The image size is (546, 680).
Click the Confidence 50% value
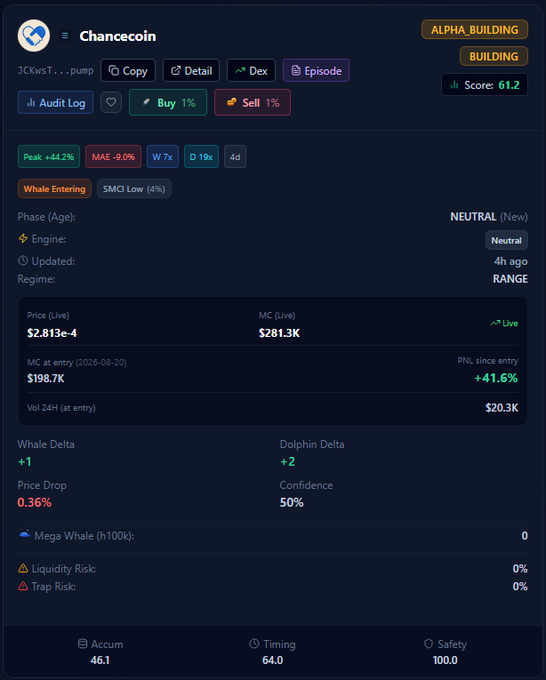[x=291, y=502]
